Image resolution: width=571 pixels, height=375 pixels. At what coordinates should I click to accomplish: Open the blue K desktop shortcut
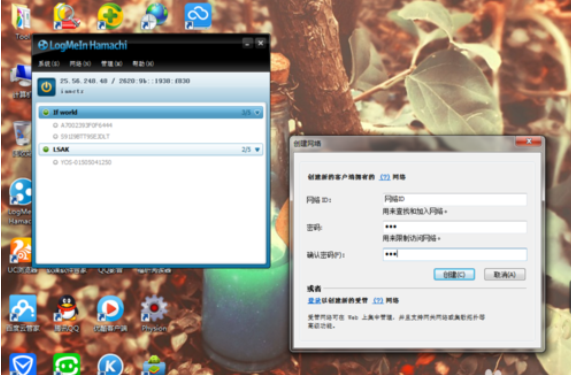click(x=110, y=364)
